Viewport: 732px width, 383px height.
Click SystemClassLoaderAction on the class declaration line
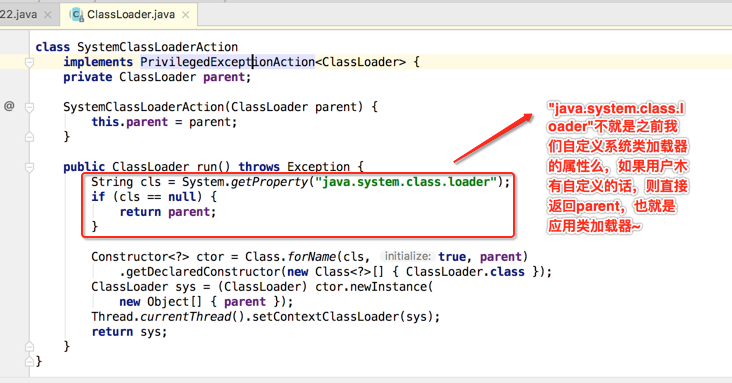point(157,47)
